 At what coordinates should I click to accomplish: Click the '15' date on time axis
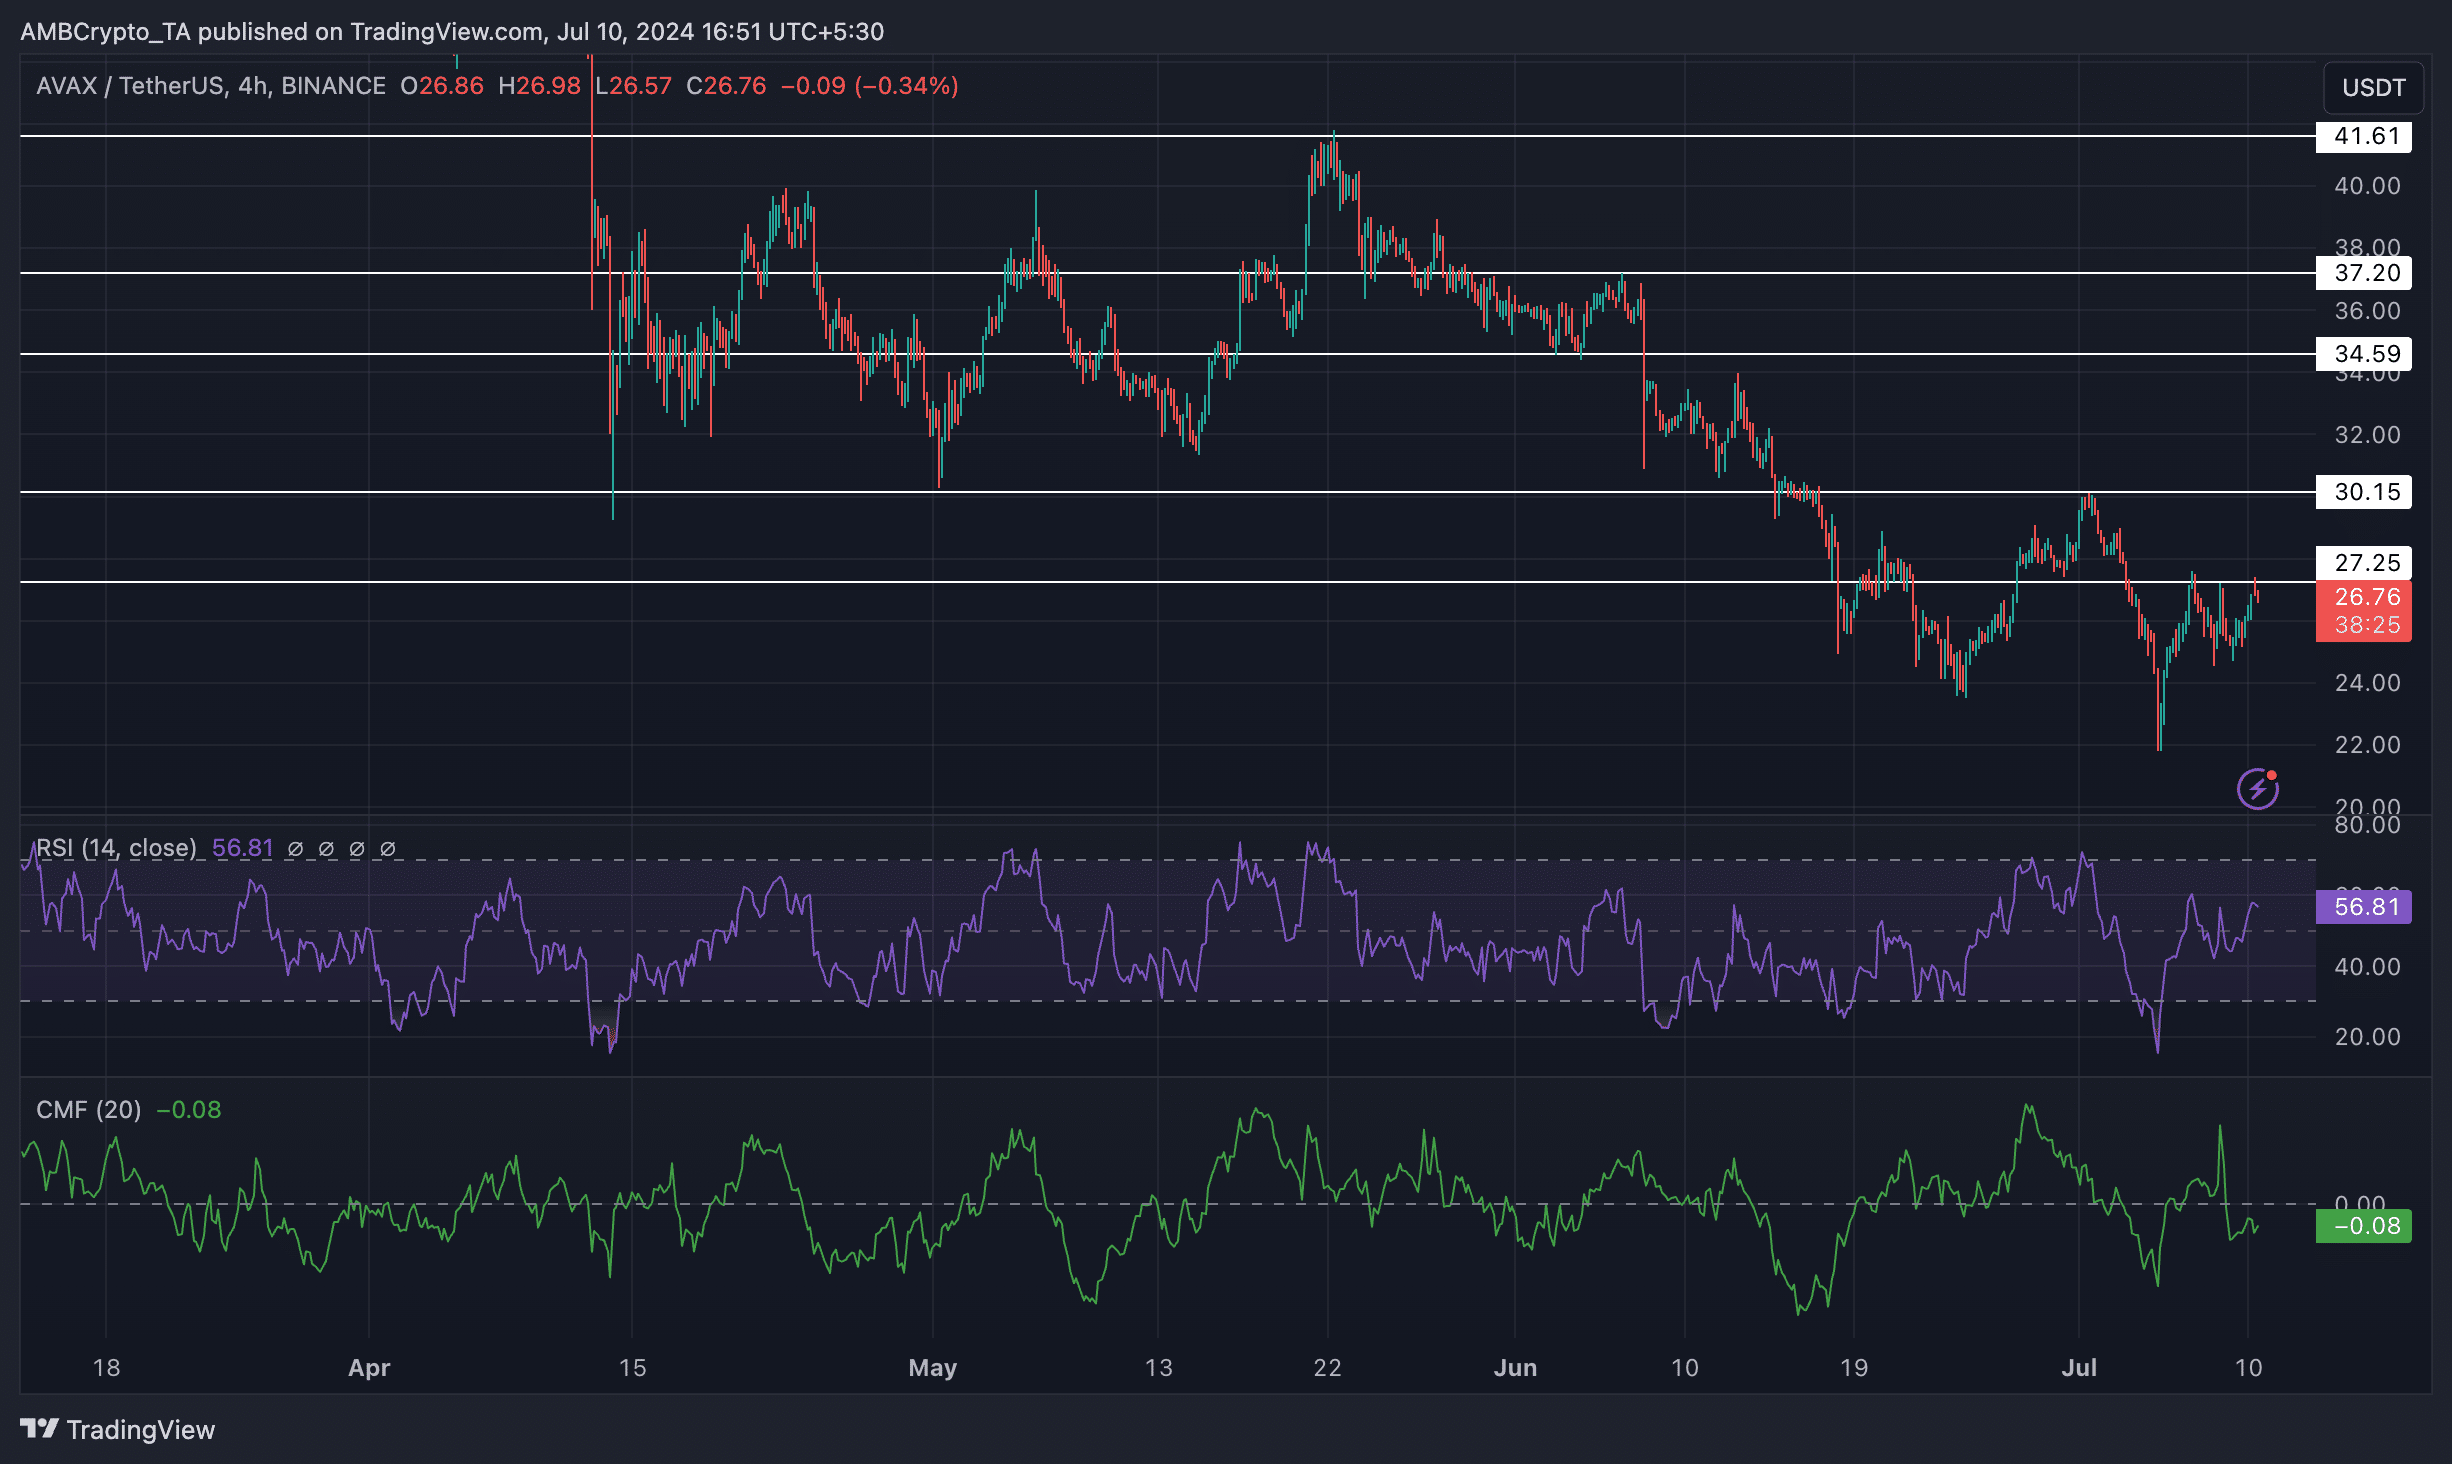(632, 1368)
